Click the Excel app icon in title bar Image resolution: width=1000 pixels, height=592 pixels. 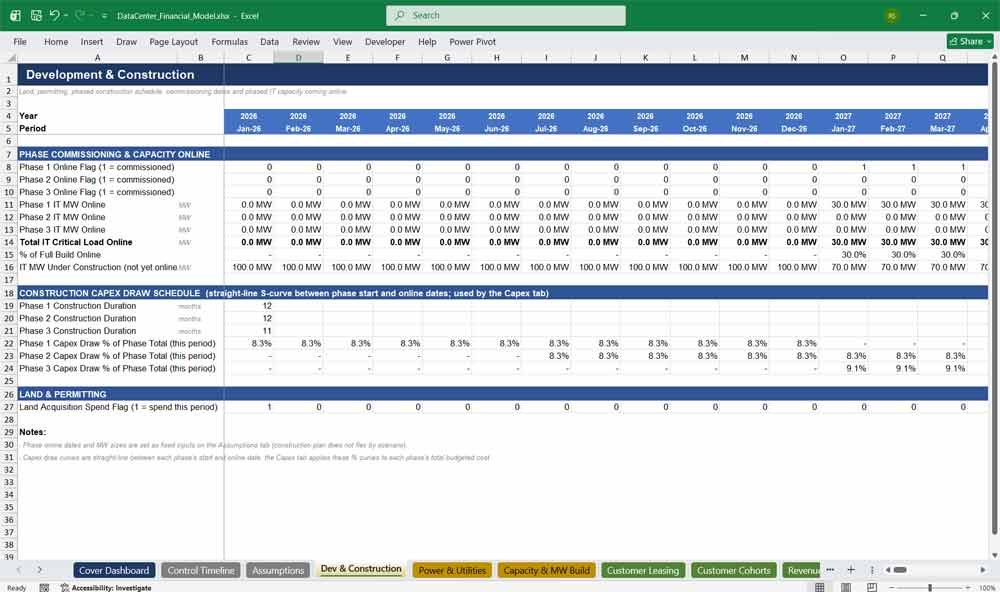click(x=15, y=15)
